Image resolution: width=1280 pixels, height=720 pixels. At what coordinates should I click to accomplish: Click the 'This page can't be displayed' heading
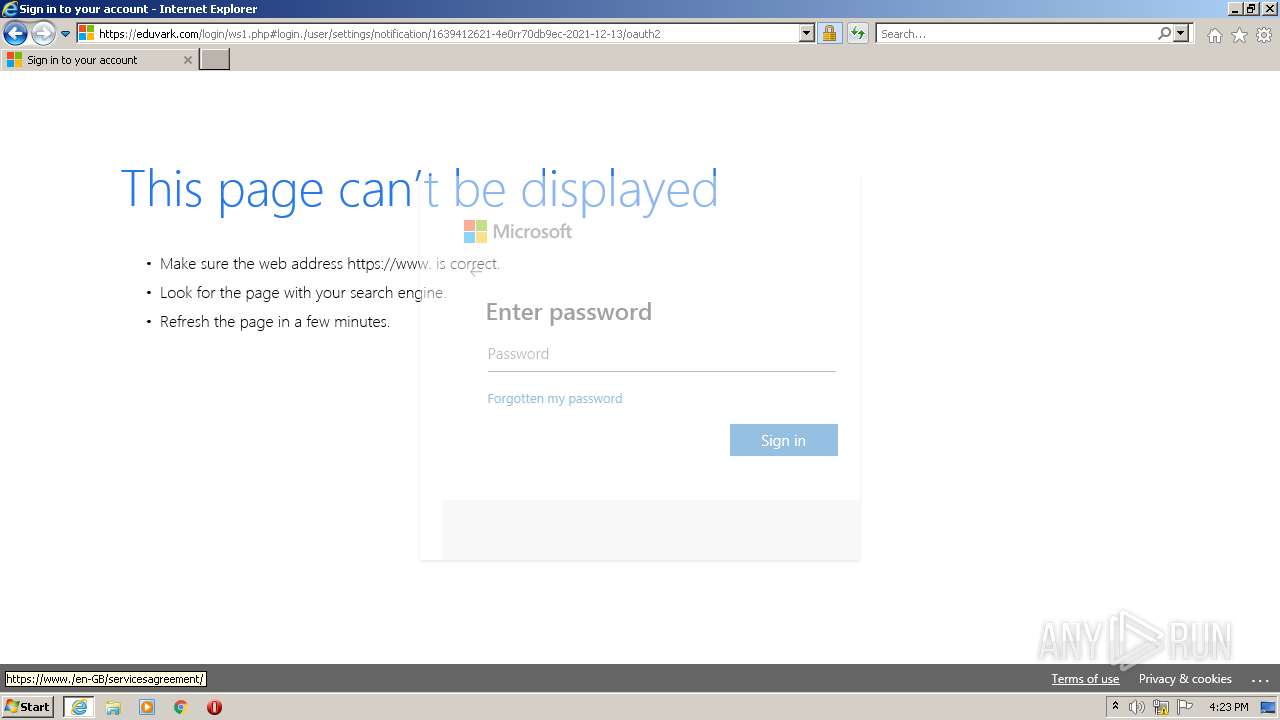coord(419,189)
